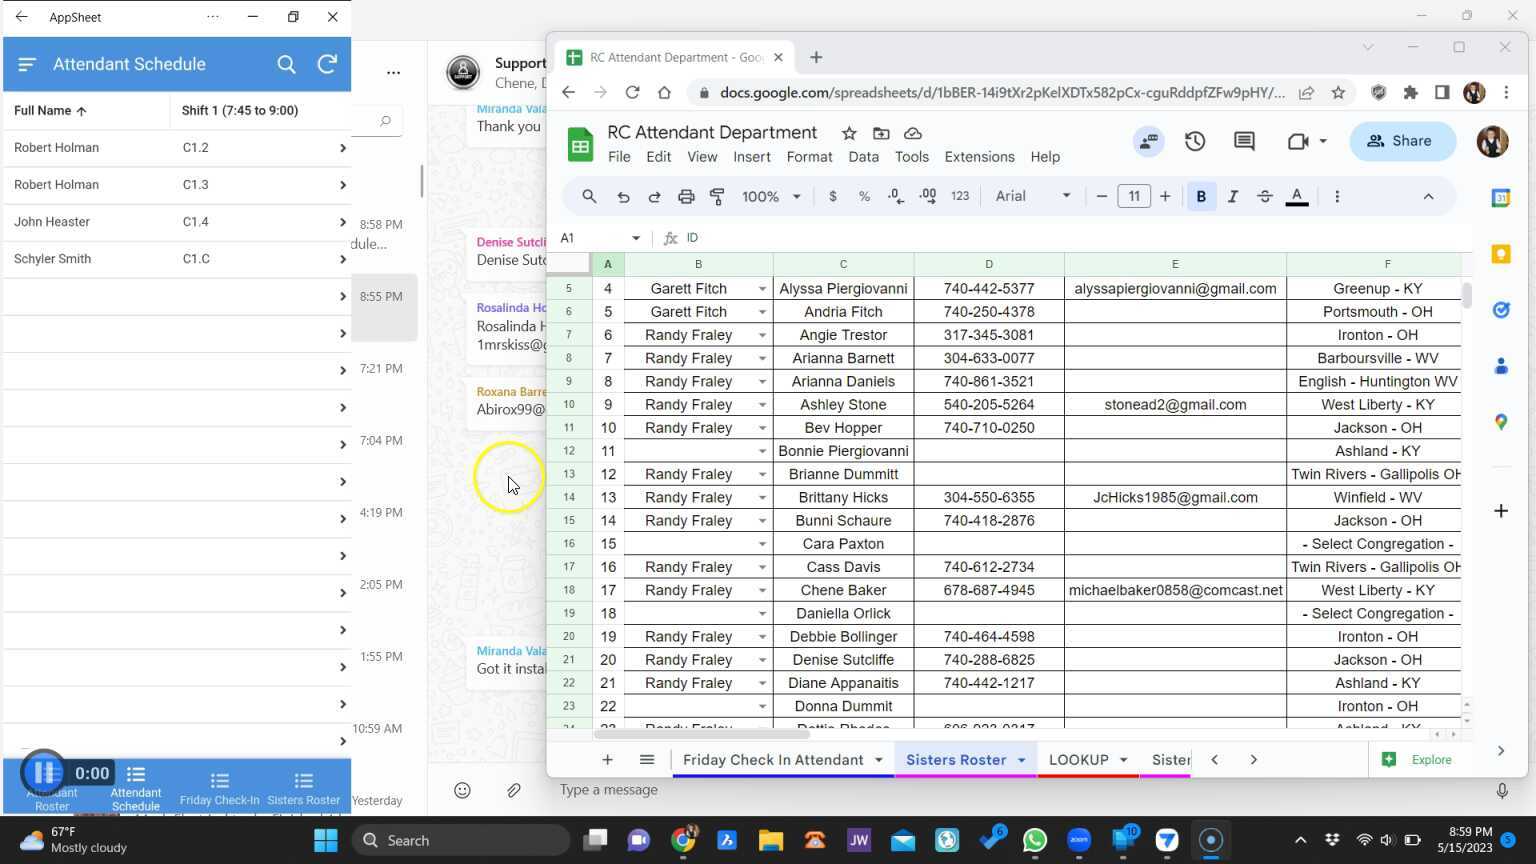
Task: Click the undo icon in the toolbar
Action: (622, 196)
